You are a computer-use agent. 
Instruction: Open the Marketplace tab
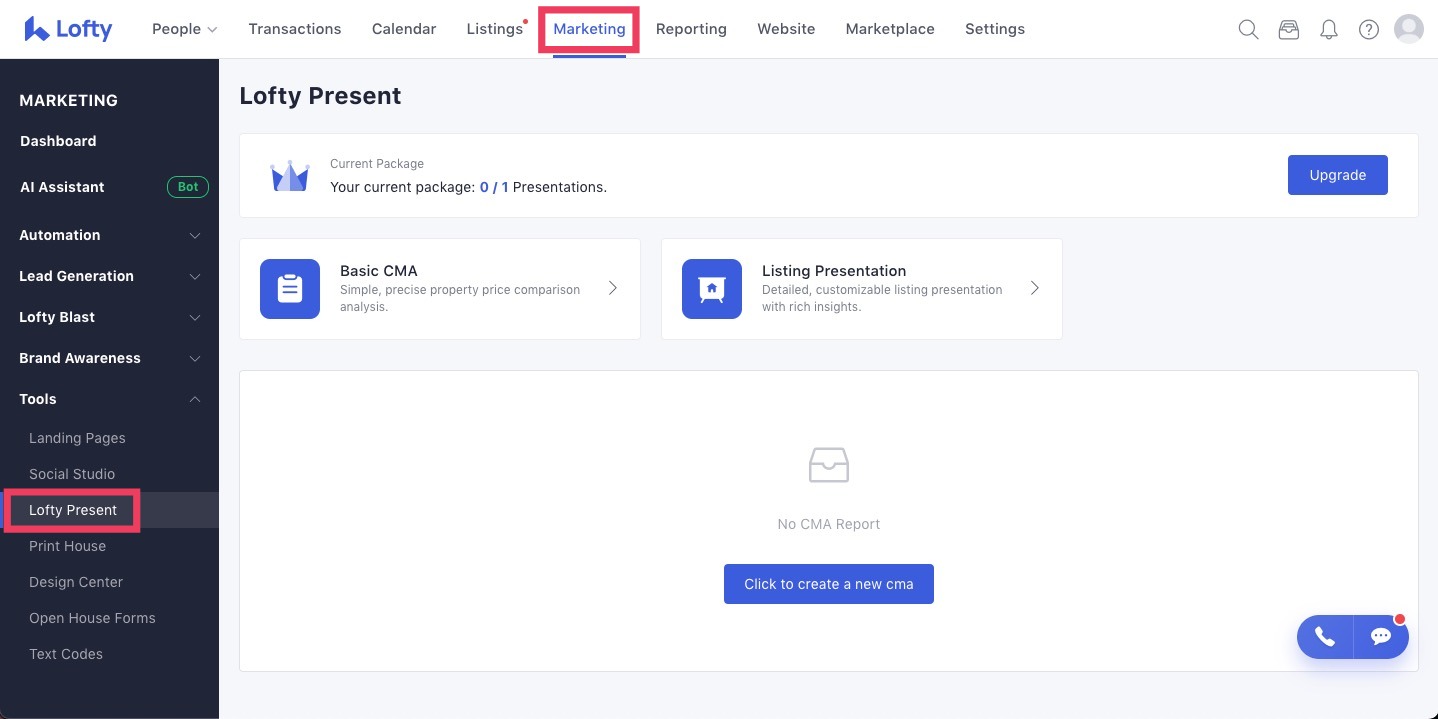(x=890, y=29)
